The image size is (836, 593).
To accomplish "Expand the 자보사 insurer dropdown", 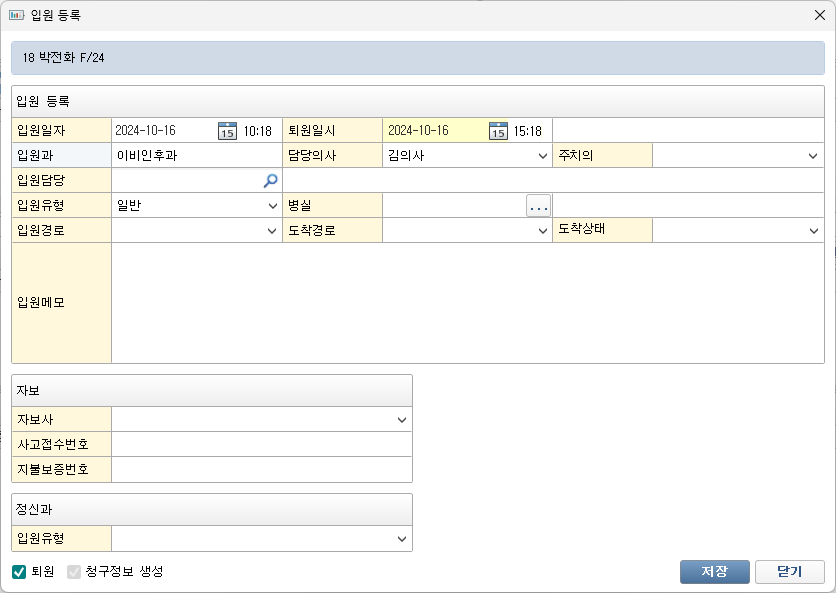I will click(402, 420).
